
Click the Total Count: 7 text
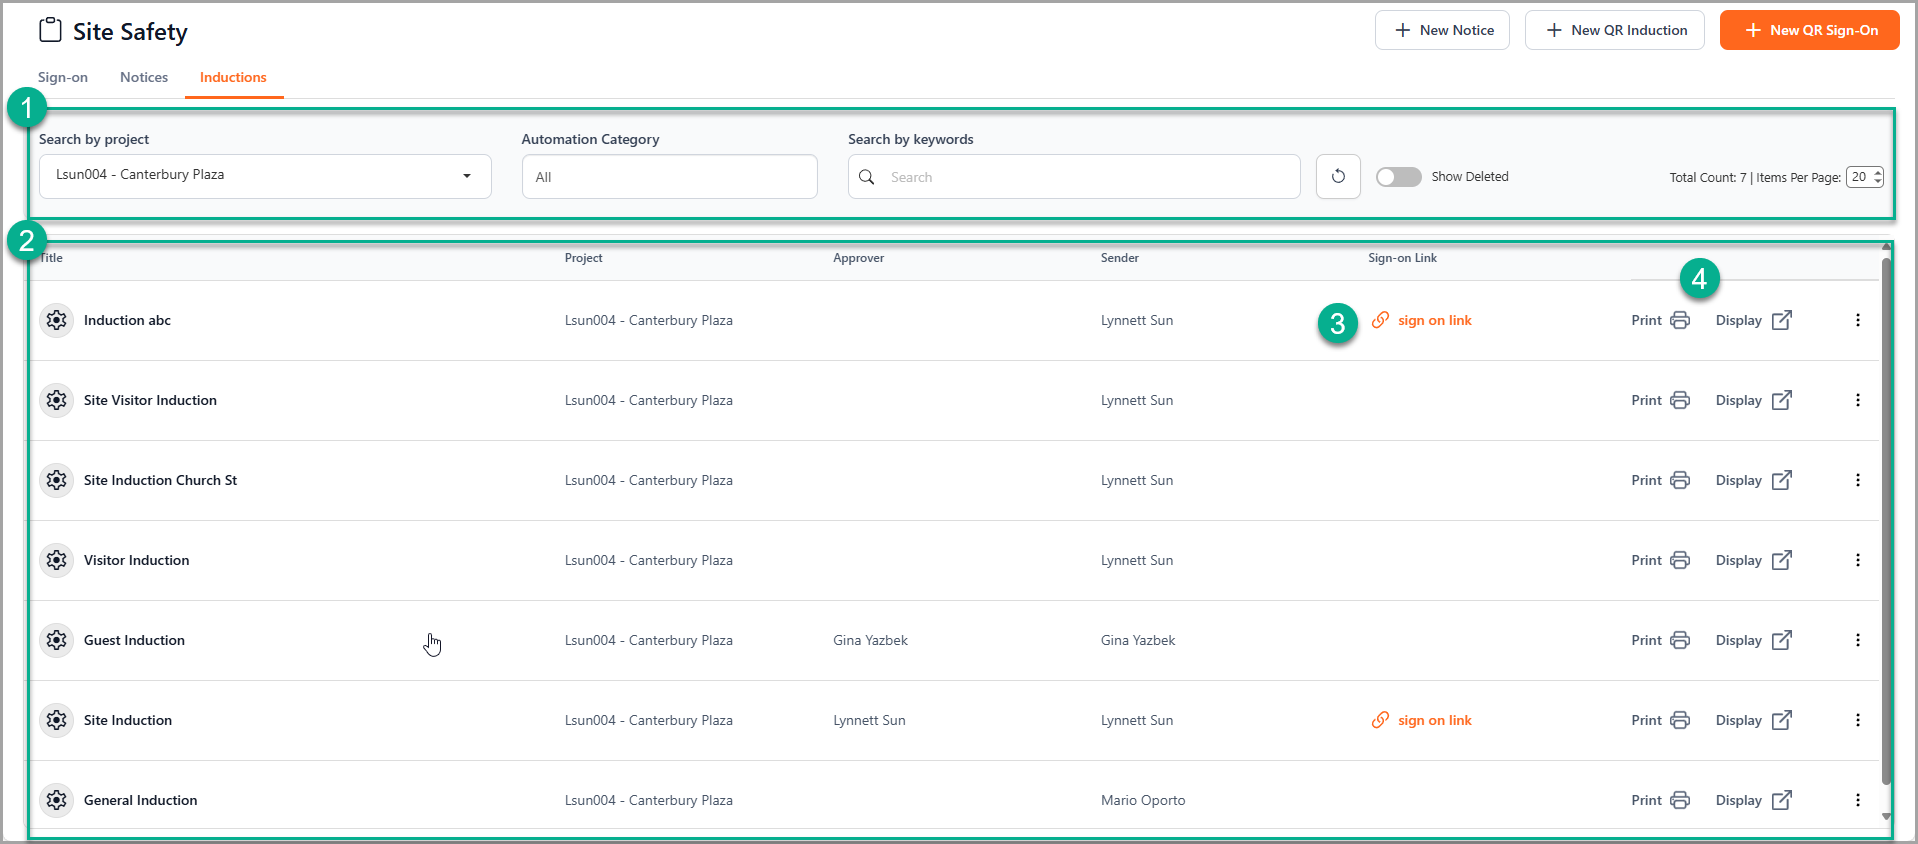pos(1708,177)
